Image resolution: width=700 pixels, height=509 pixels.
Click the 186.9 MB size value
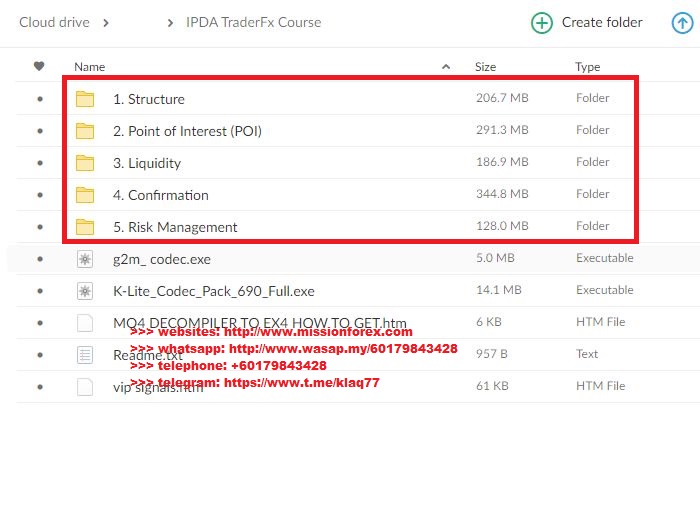pyautogui.click(x=502, y=162)
